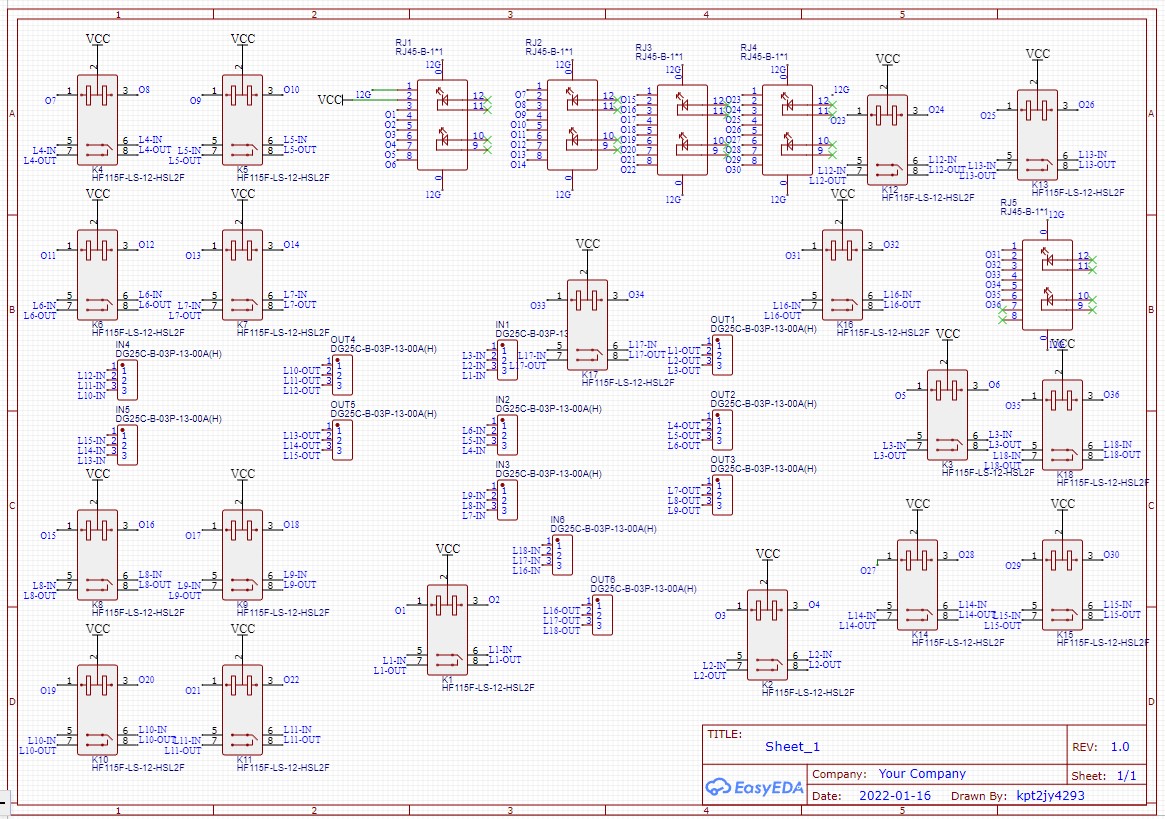Click the 'Drawn By:' field label
Viewport: 1165px width, 819px height.
[x=979, y=796]
